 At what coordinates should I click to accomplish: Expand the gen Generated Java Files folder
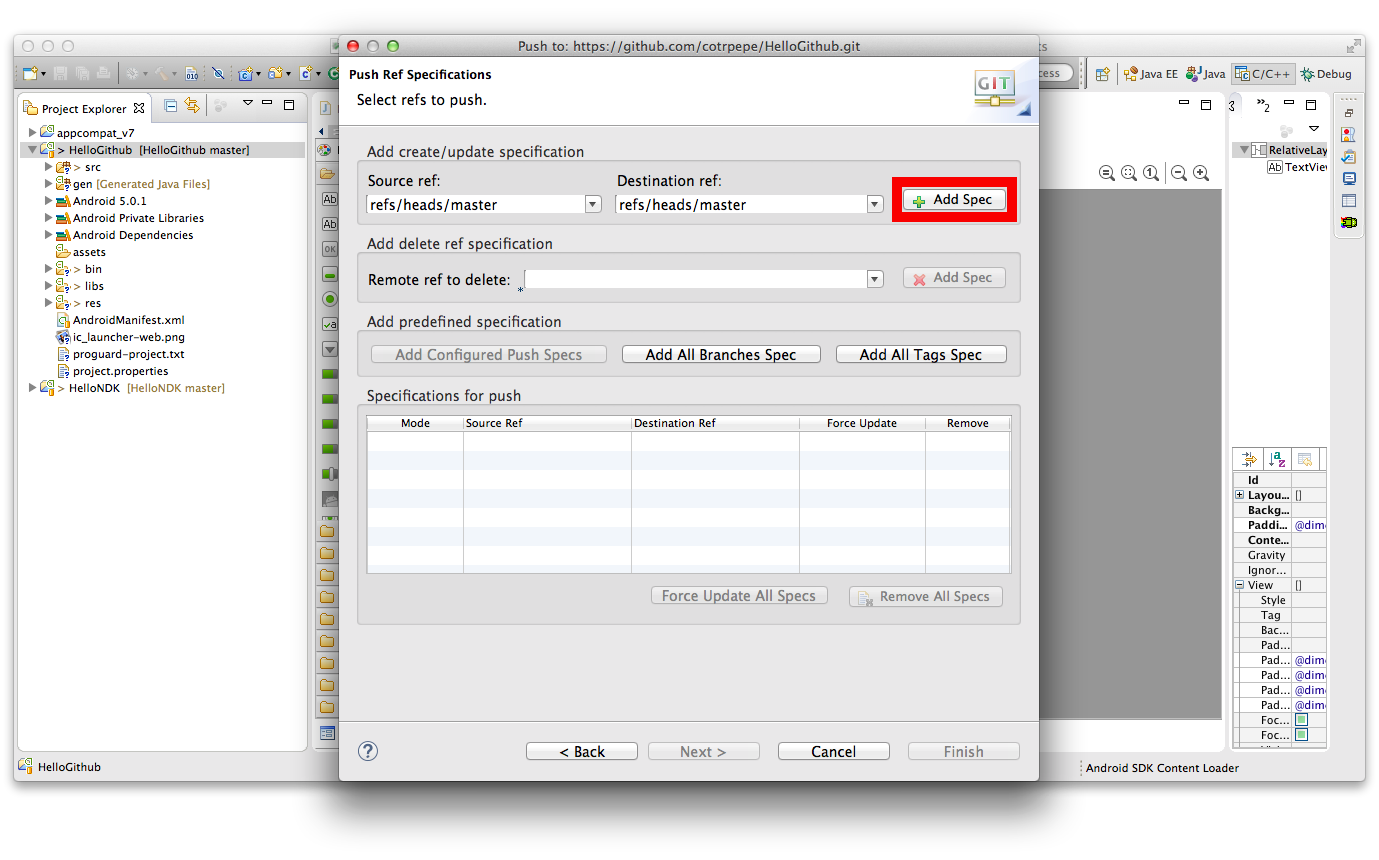[x=48, y=184]
